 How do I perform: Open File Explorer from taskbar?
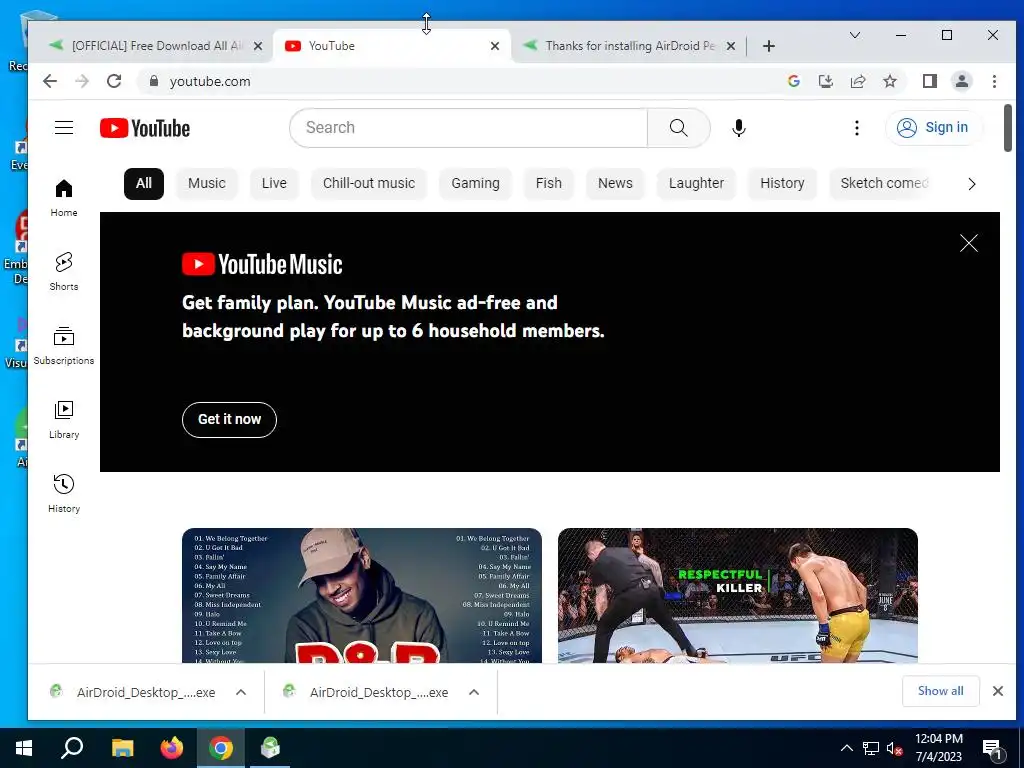(122, 748)
